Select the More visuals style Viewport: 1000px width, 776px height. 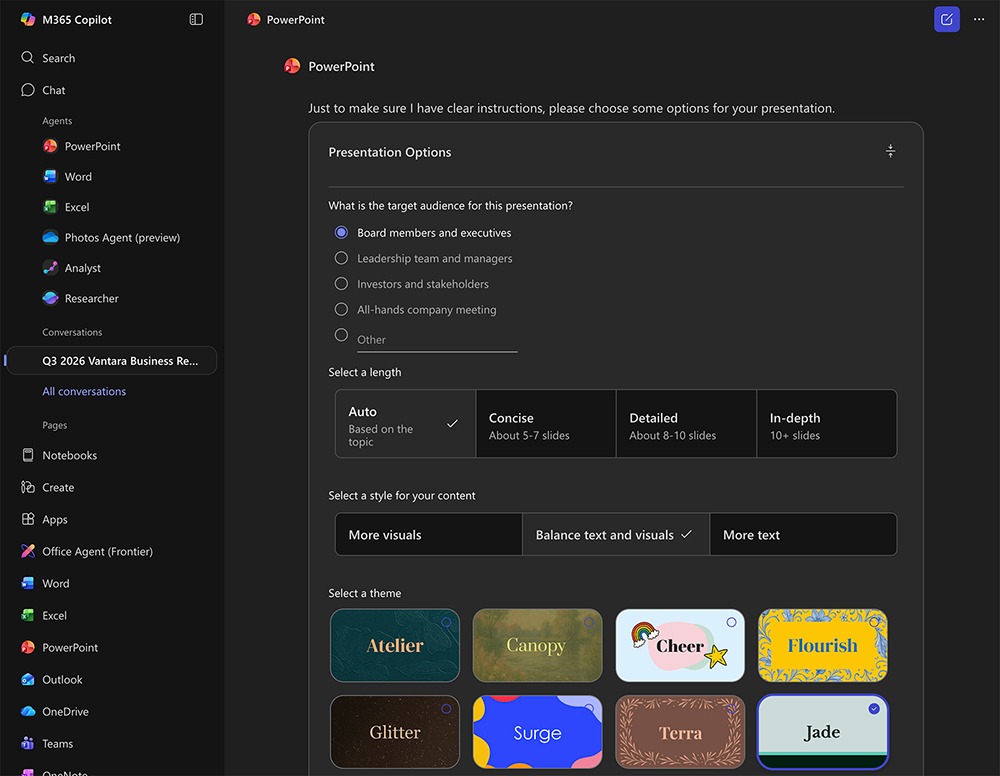[428, 535]
